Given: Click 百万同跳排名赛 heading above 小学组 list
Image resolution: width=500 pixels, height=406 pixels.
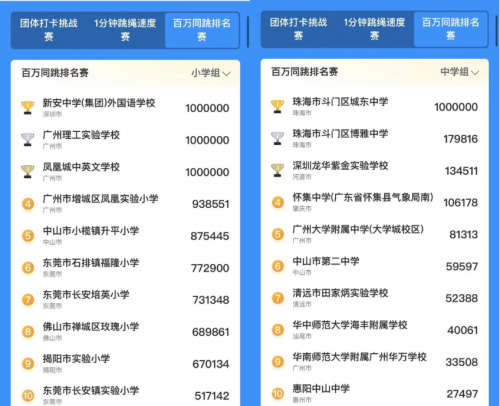Looking at the screenshot, I should click(55, 73).
